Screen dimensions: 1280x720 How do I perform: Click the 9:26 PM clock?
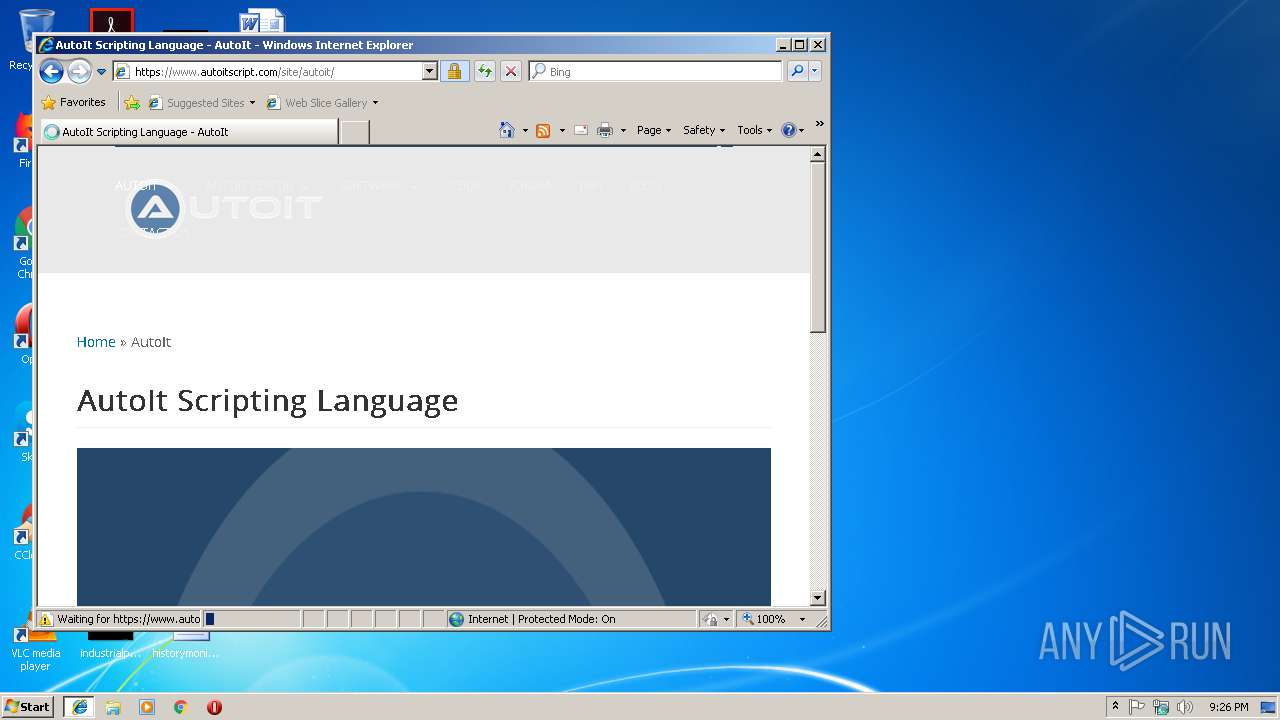[1228, 707]
